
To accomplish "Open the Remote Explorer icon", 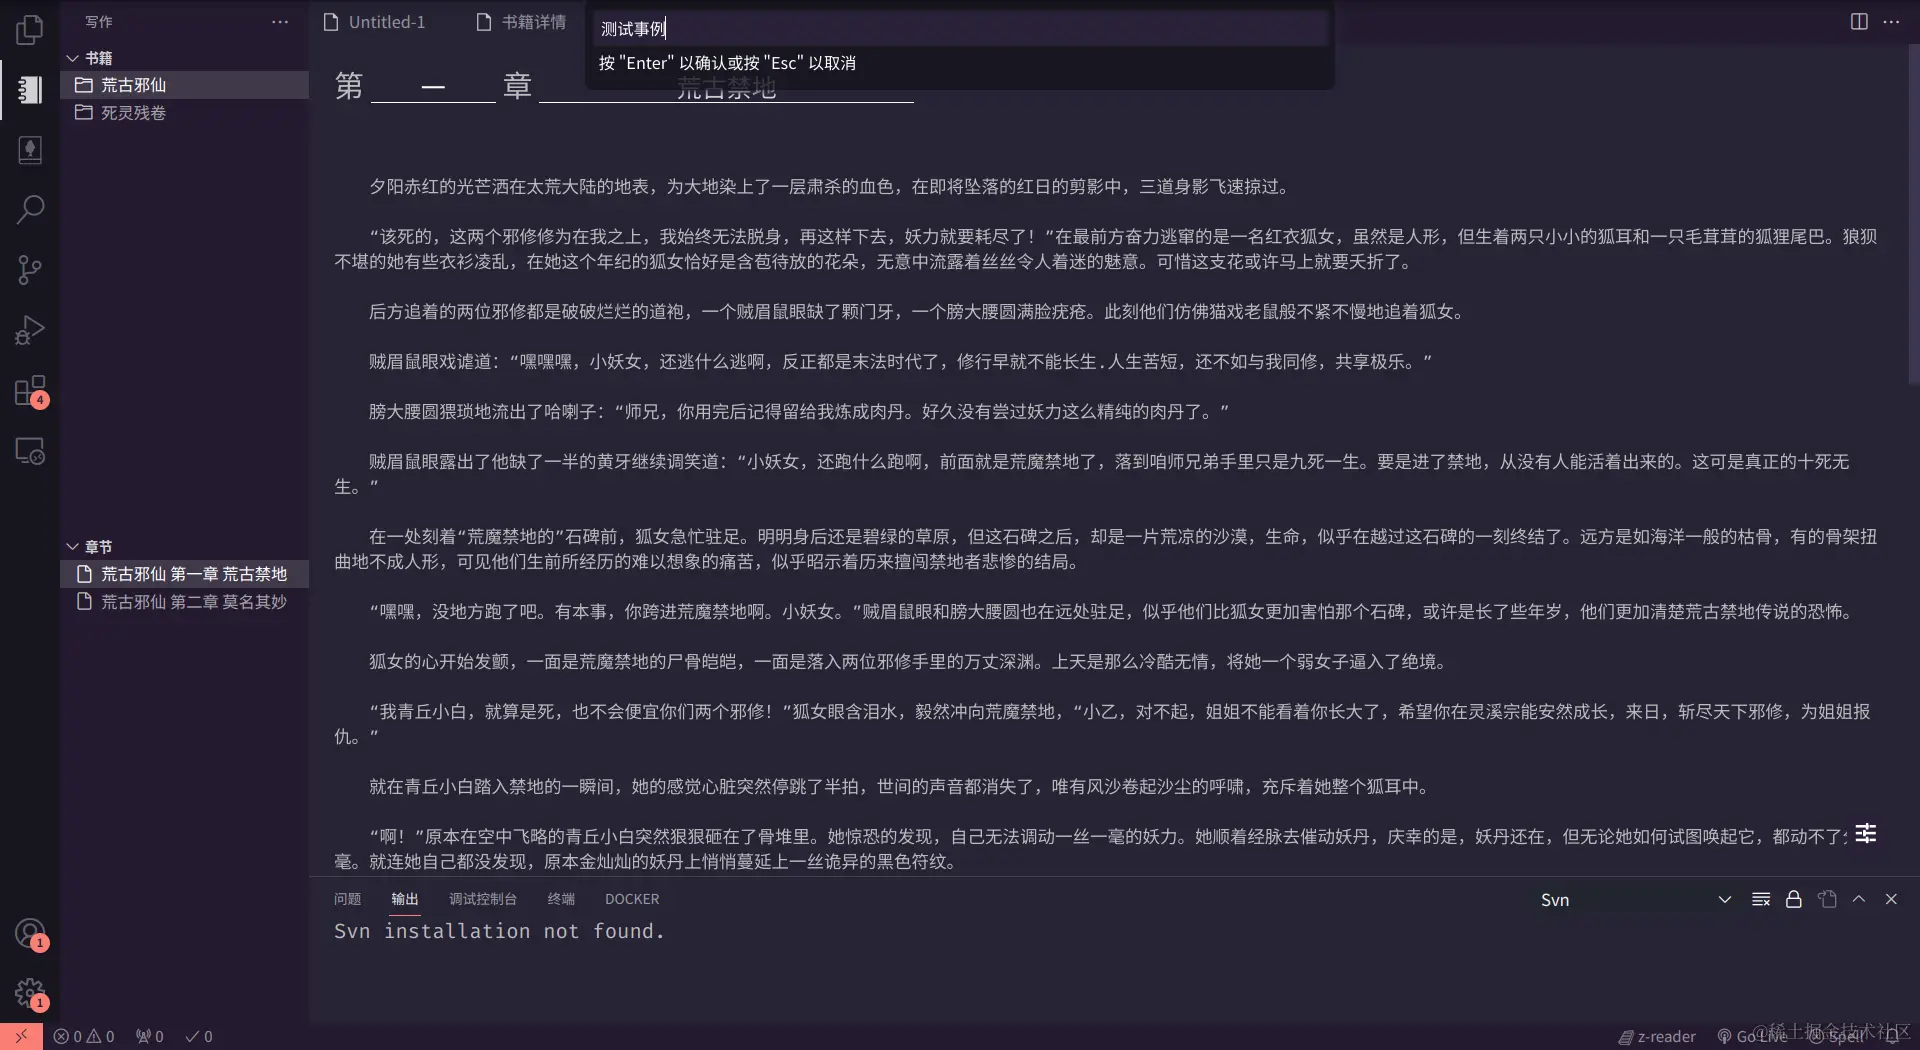I will pyautogui.click(x=30, y=452).
